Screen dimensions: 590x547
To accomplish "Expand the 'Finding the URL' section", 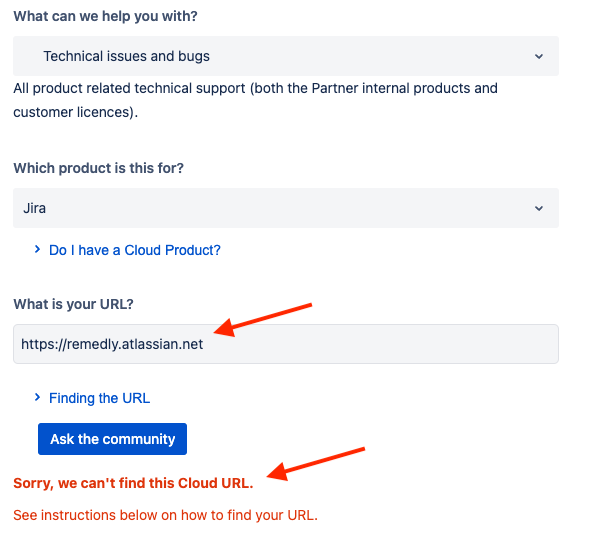I will pyautogui.click(x=99, y=398).
